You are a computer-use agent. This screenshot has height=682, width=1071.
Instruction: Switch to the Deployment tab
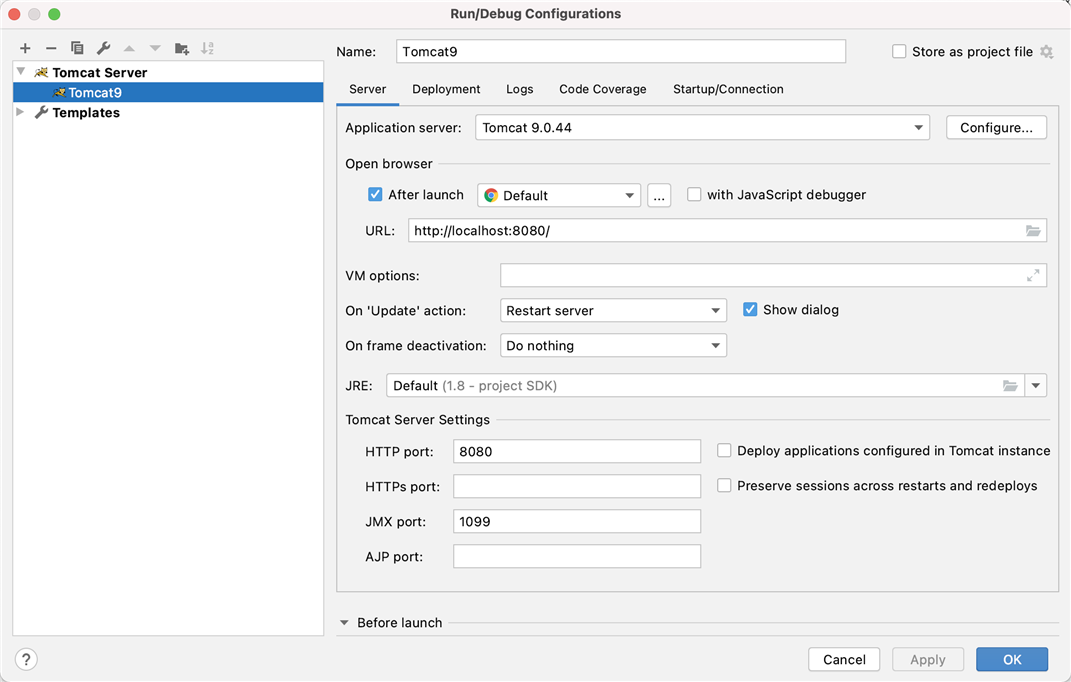tap(446, 90)
